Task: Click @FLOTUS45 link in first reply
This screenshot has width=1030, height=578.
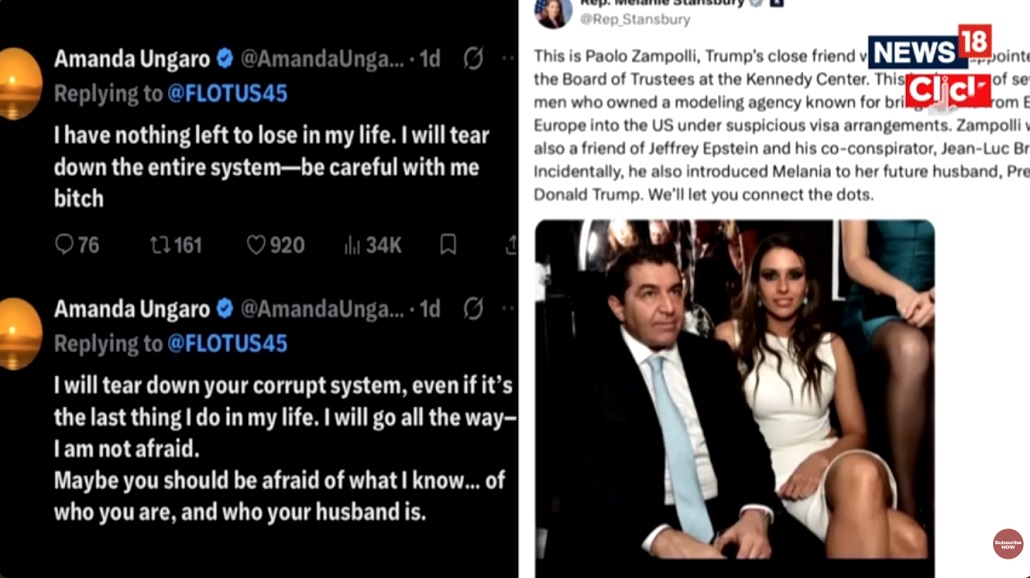Action: pos(227,94)
